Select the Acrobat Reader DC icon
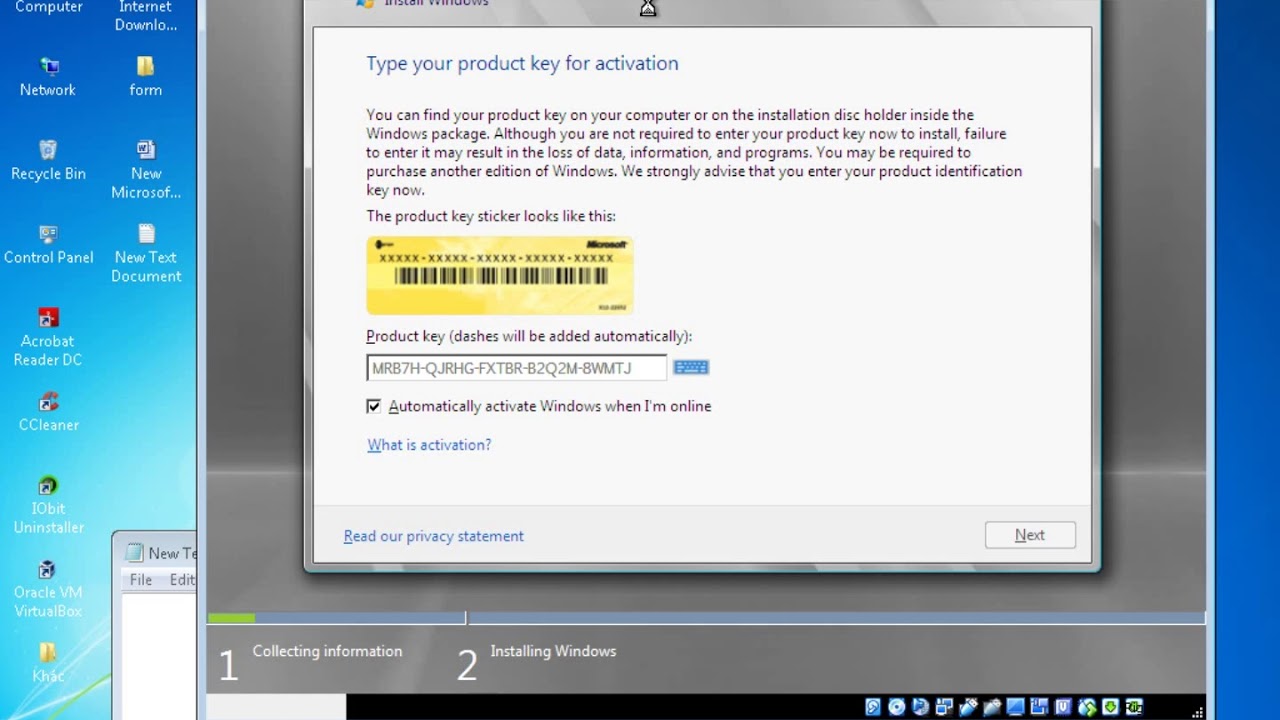 point(48,338)
